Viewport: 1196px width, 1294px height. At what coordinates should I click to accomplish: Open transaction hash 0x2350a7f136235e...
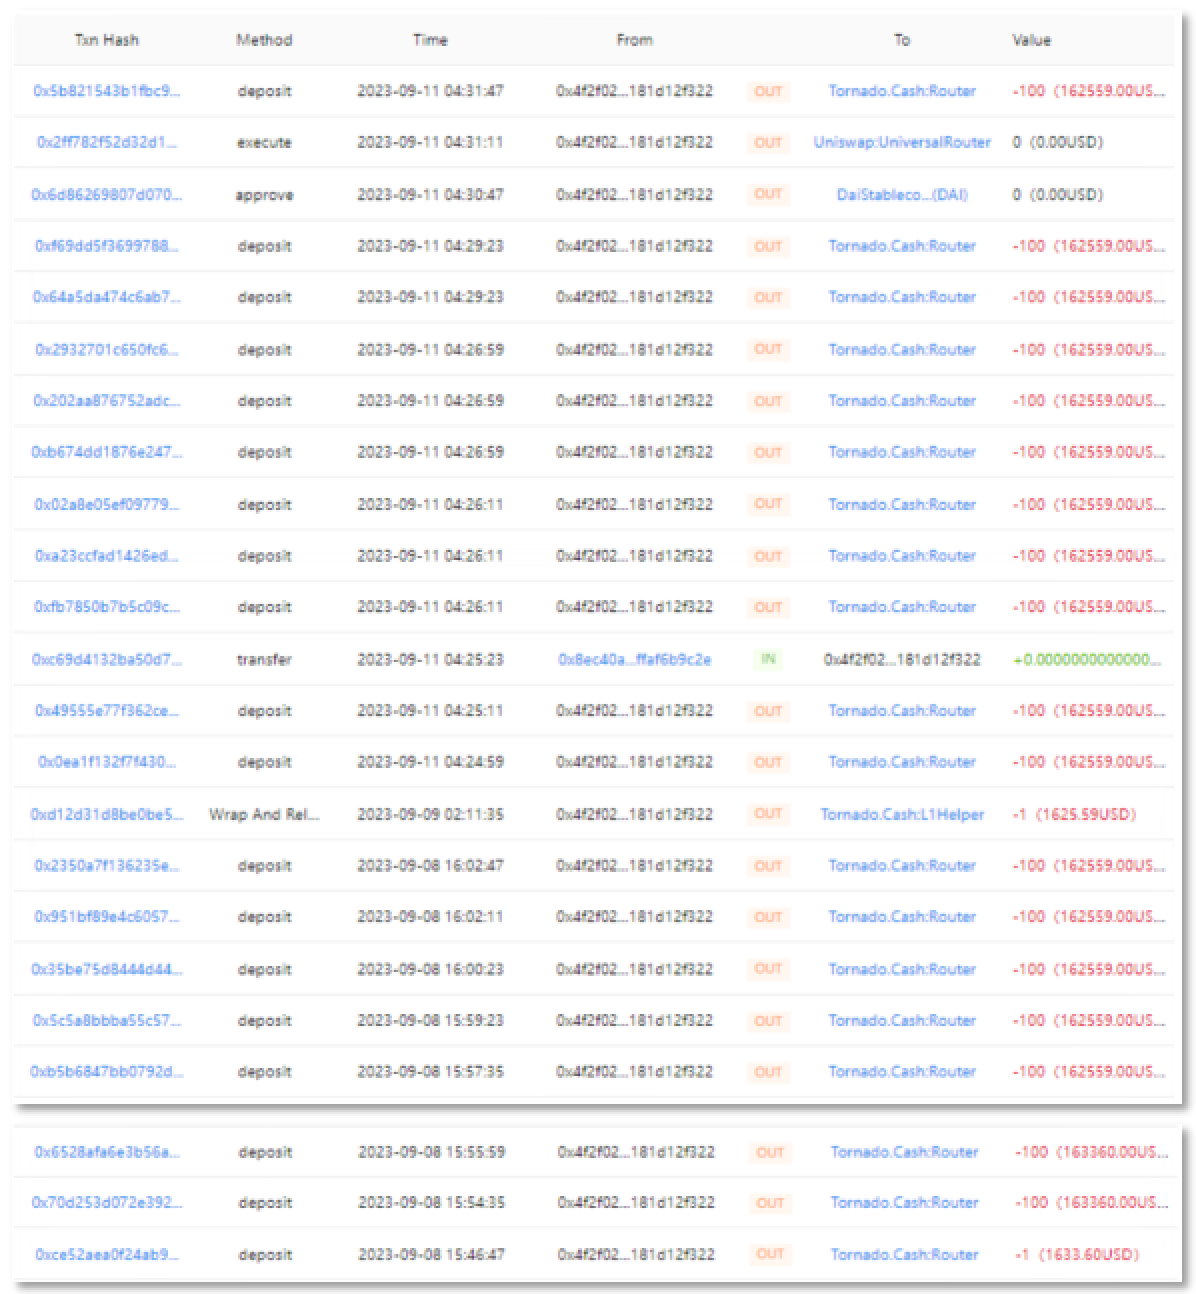(x=107, y=866)
